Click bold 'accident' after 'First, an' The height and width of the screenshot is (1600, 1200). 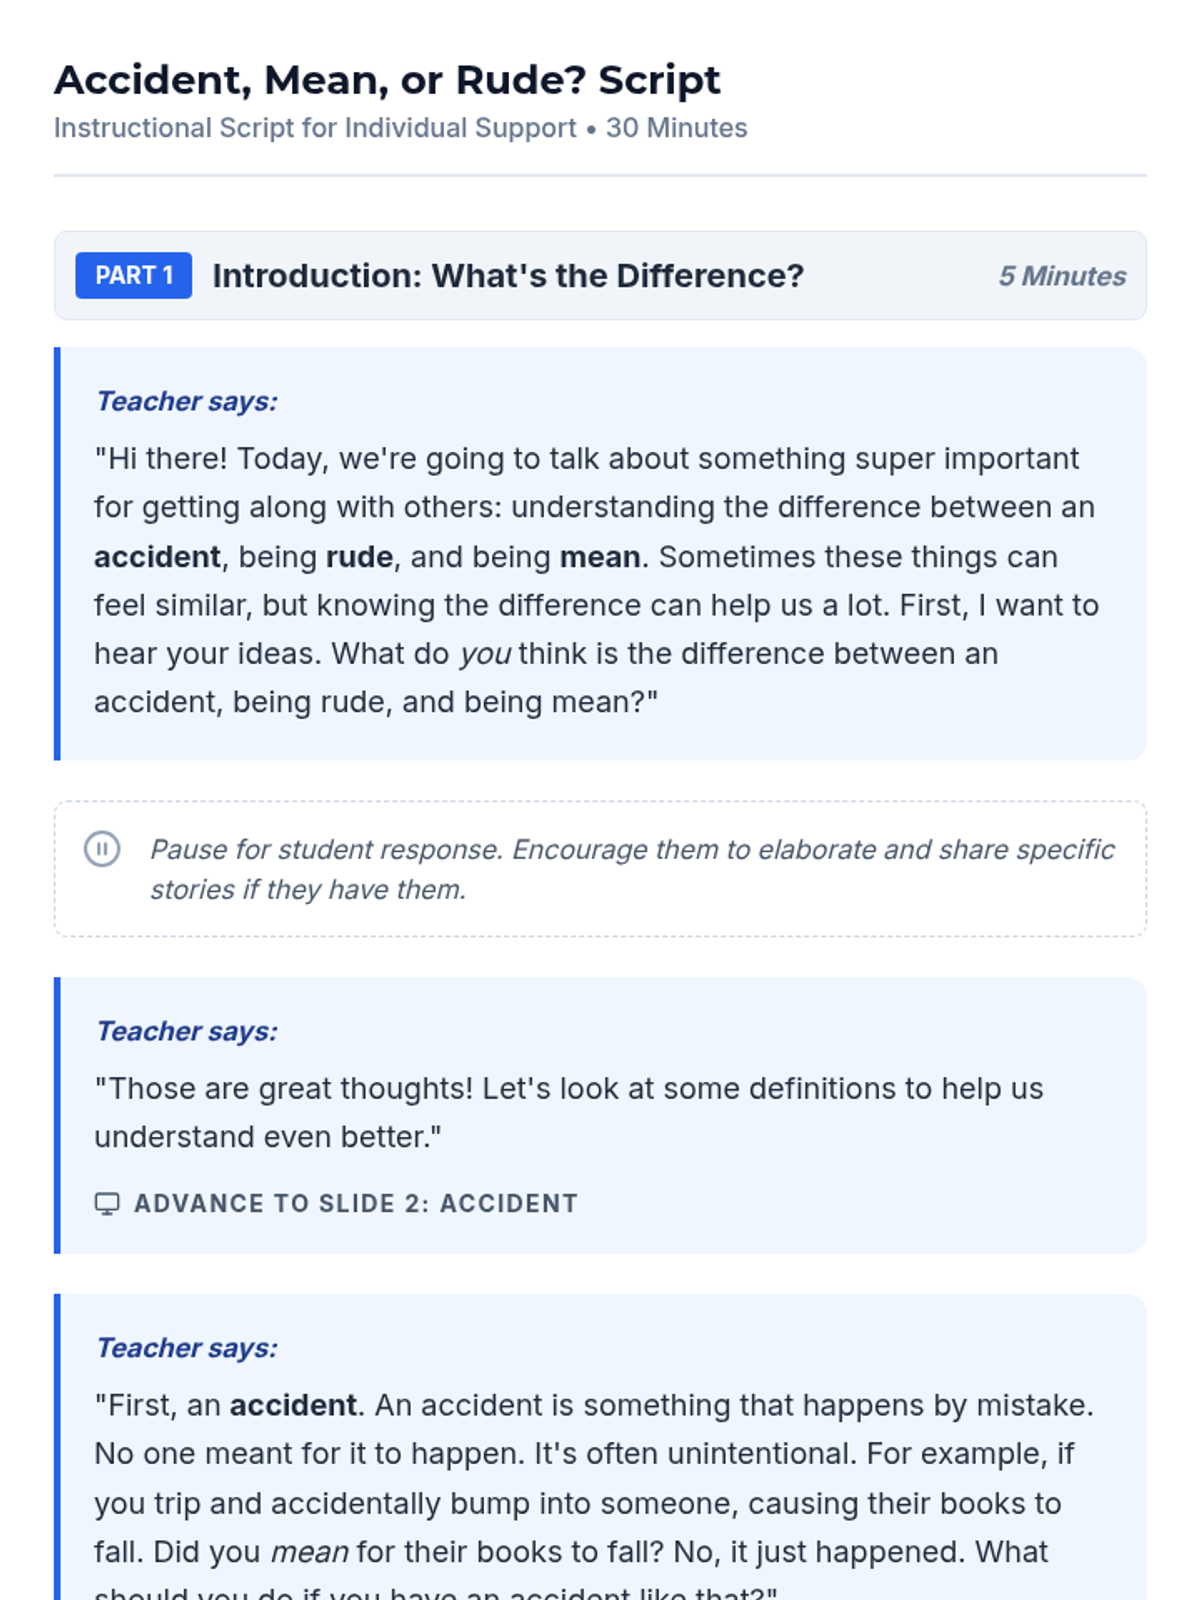293,1406
